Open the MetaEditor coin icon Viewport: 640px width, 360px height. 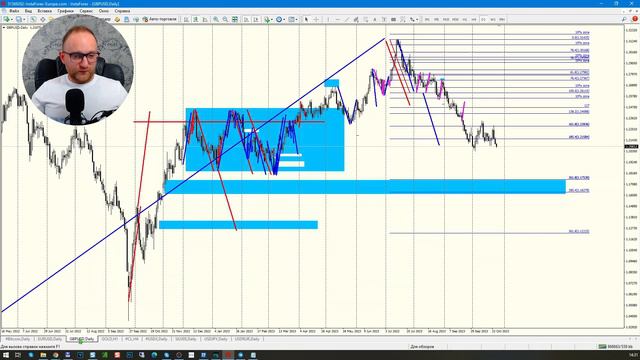(118, 19)
